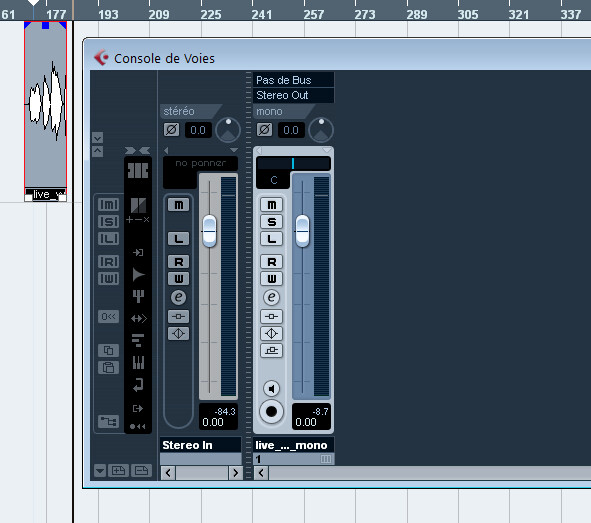The width and height of the screenshot is (591, 523).
Task: Open Pas de Bus input routing
Action: point(293,80)
